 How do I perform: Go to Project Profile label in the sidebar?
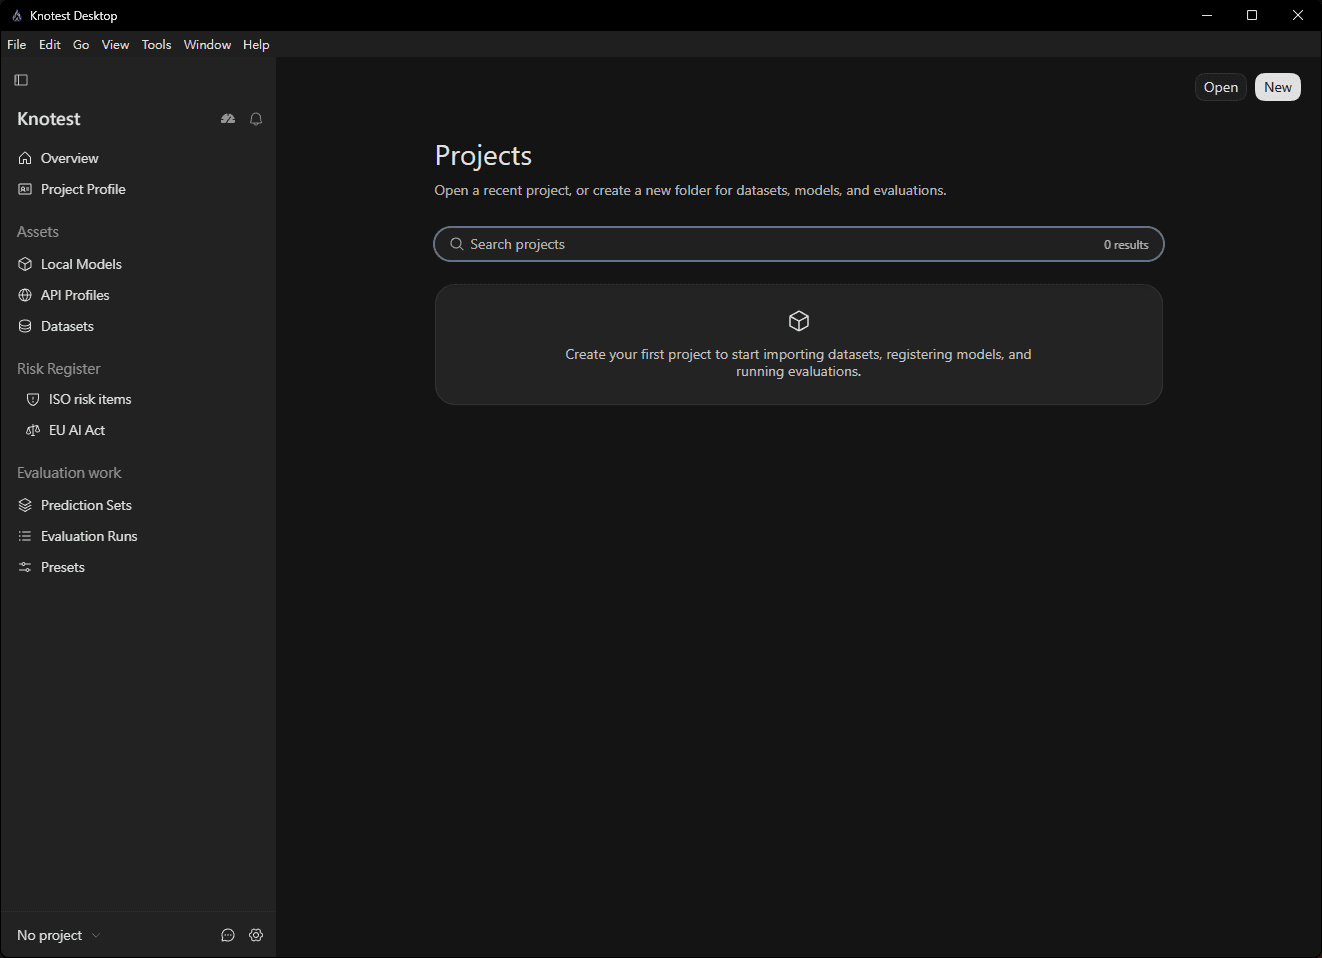(x=83, y=189)
